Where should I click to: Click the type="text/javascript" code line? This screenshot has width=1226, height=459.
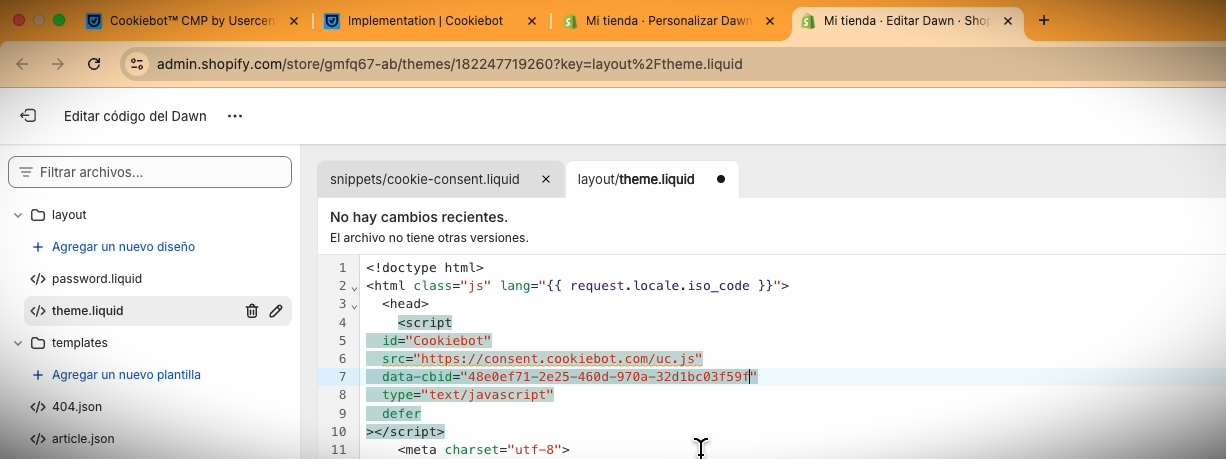(x=468, y=395)
